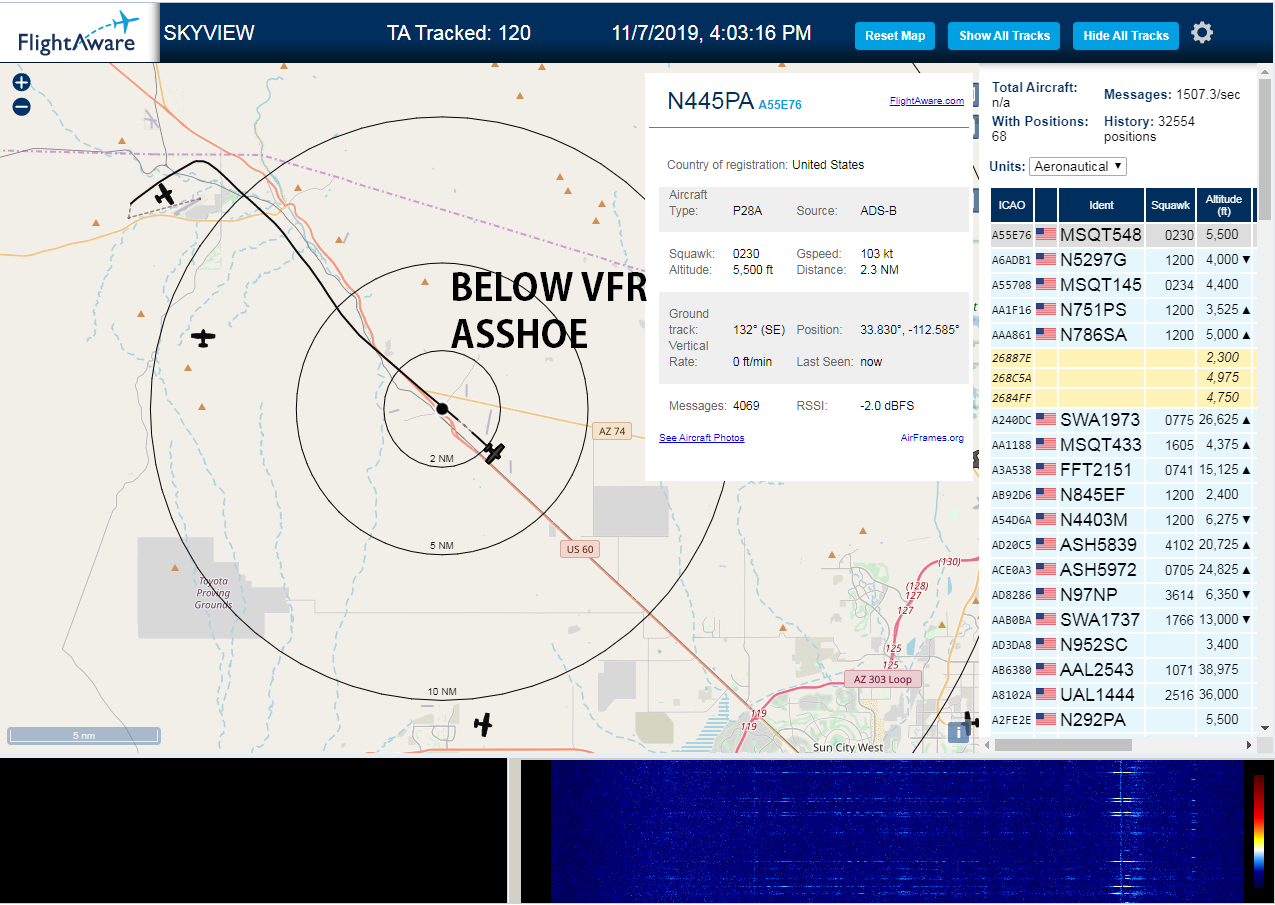This screenshot has width=1275, height=905.
Task: Click the SKYVIEW header title
Action: tap(209, 33)
